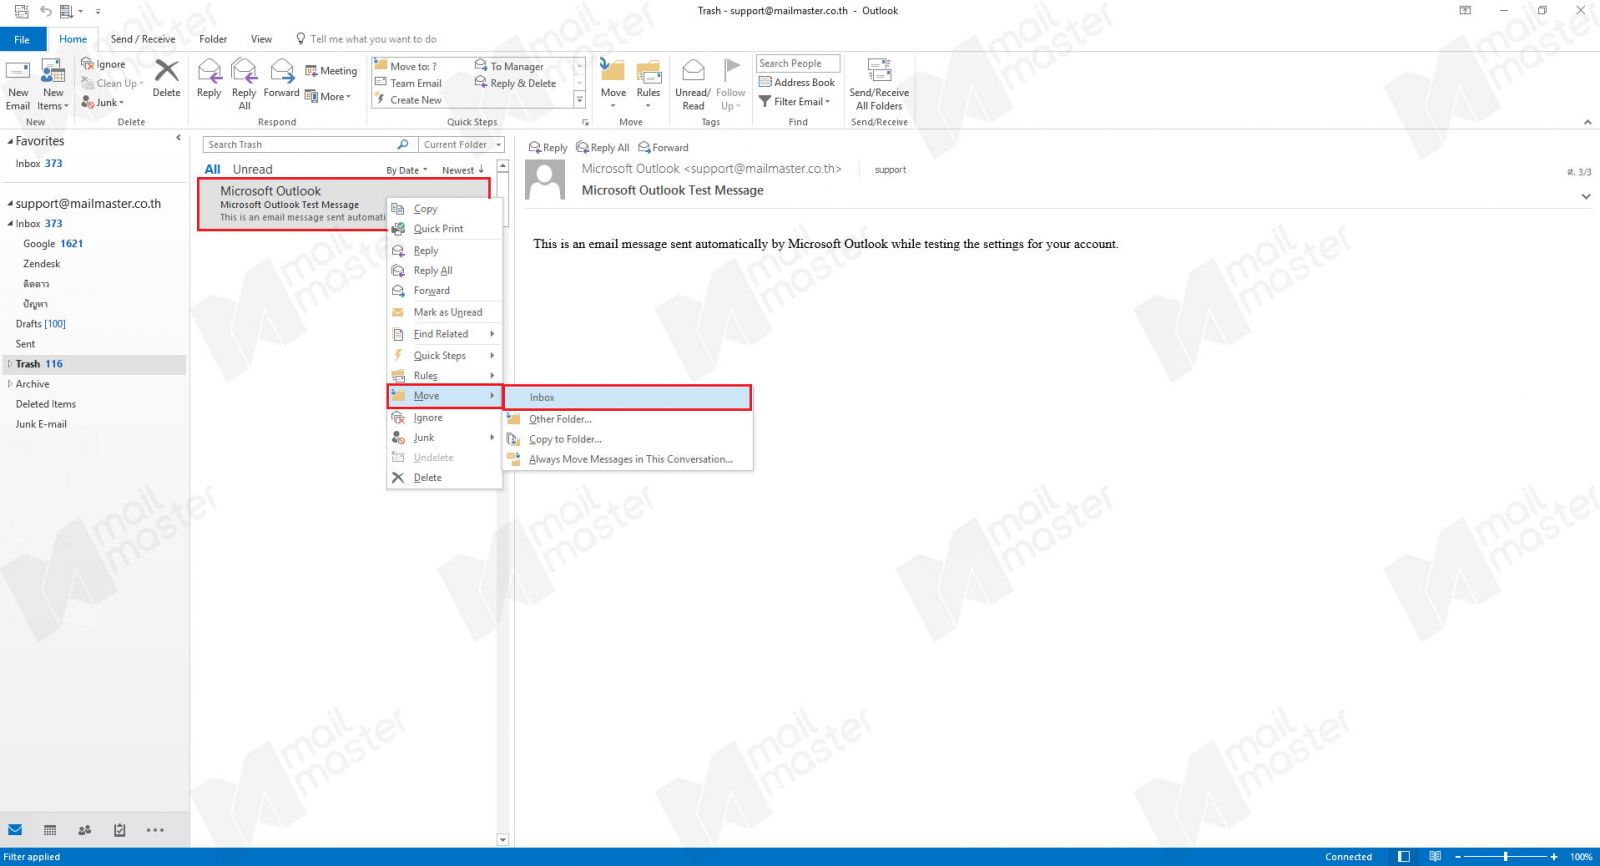
Task: Toggle Newest sort order
Action: coord(463,170)
